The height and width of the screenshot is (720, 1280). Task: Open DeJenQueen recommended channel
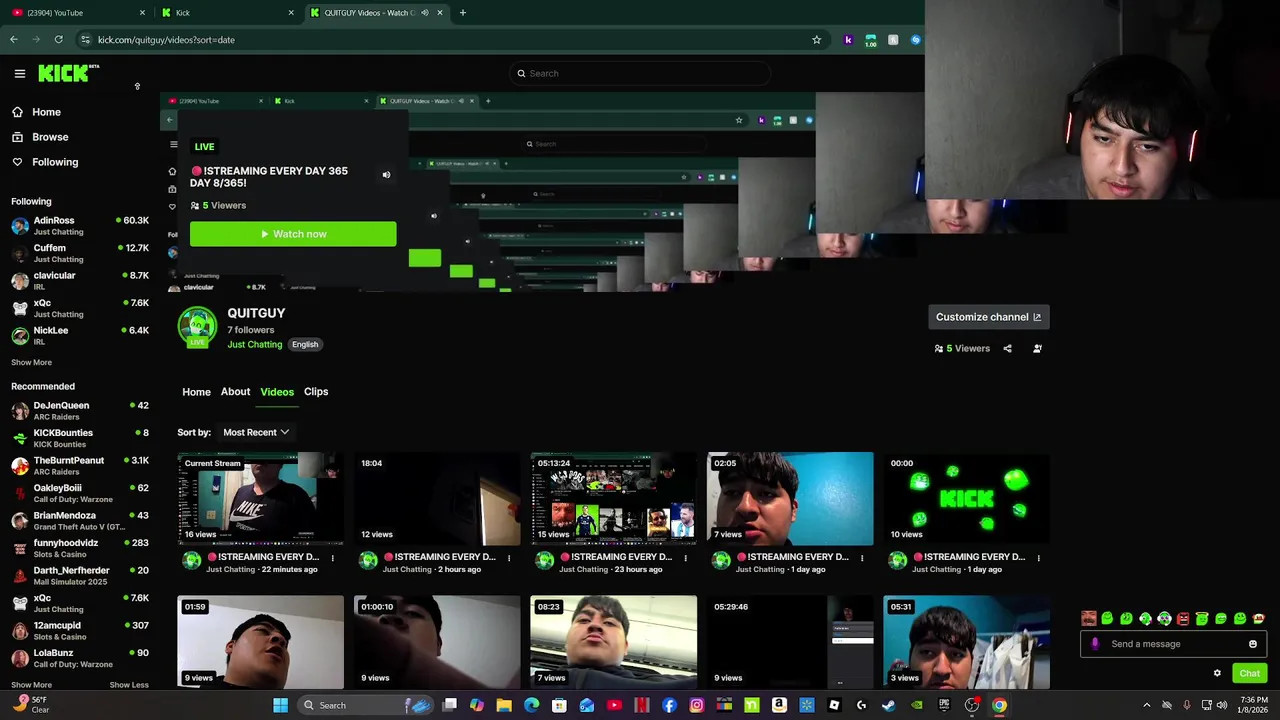80,411
